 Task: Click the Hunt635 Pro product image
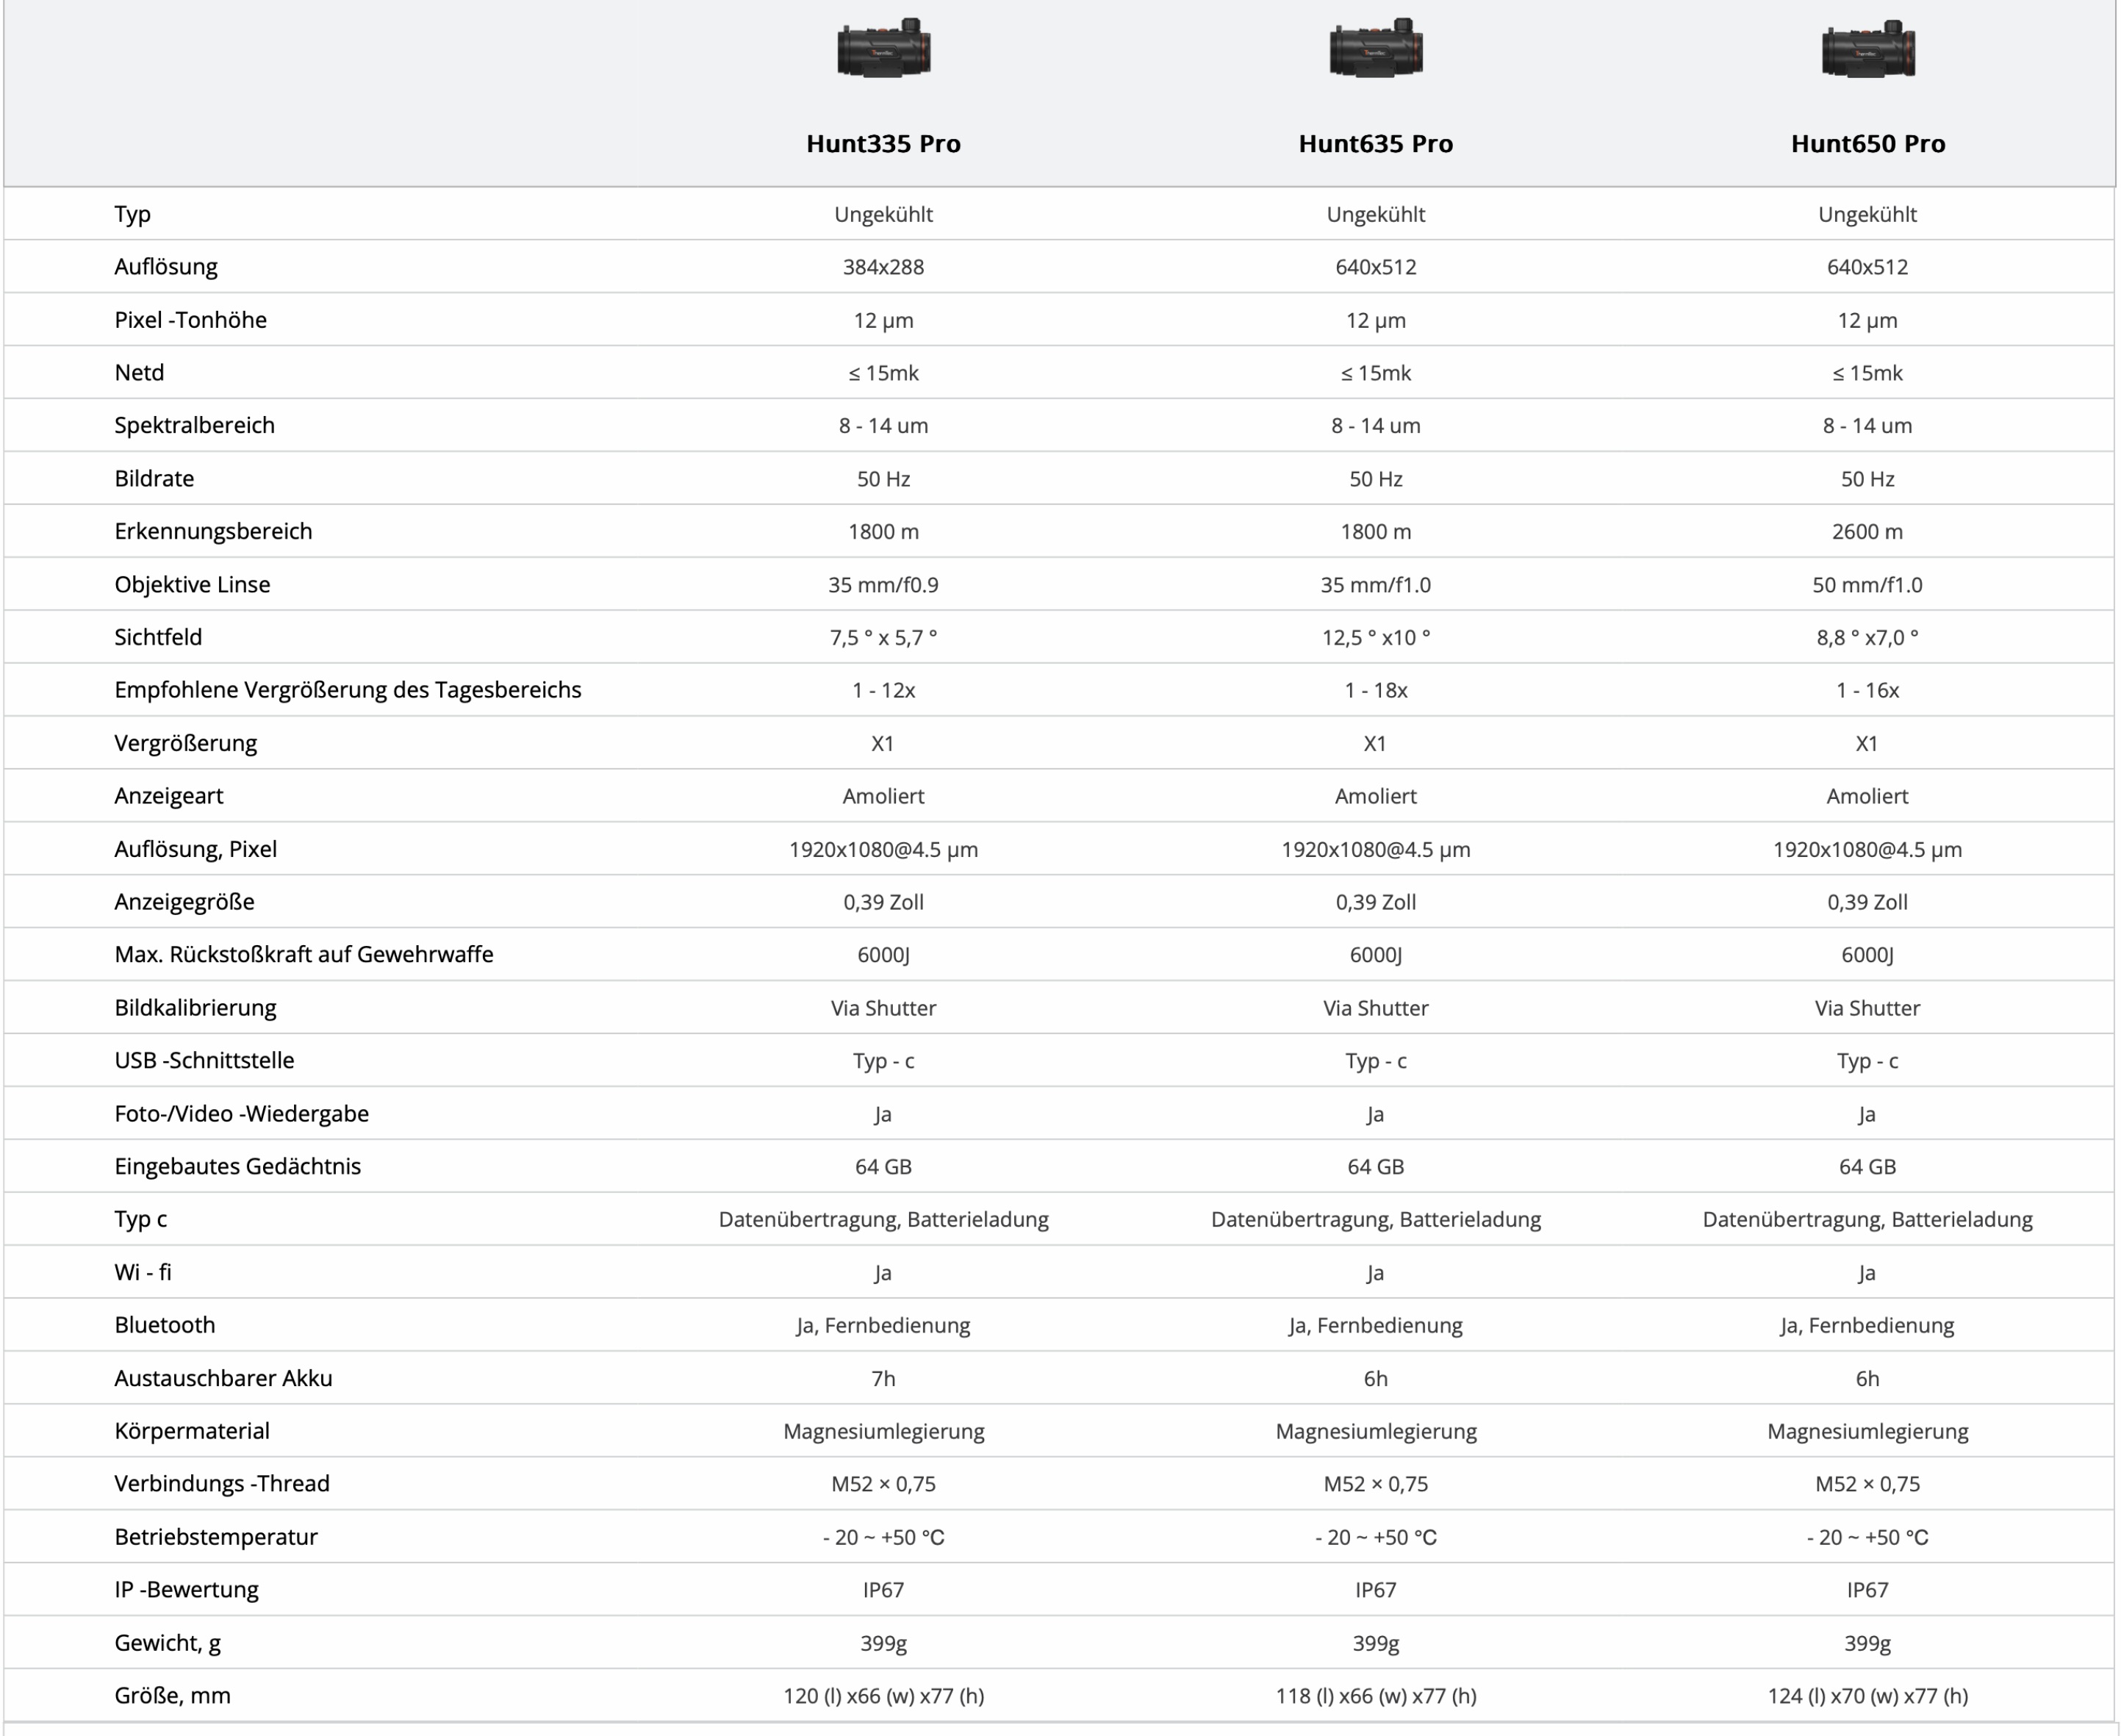click(x=1375, y=48)
